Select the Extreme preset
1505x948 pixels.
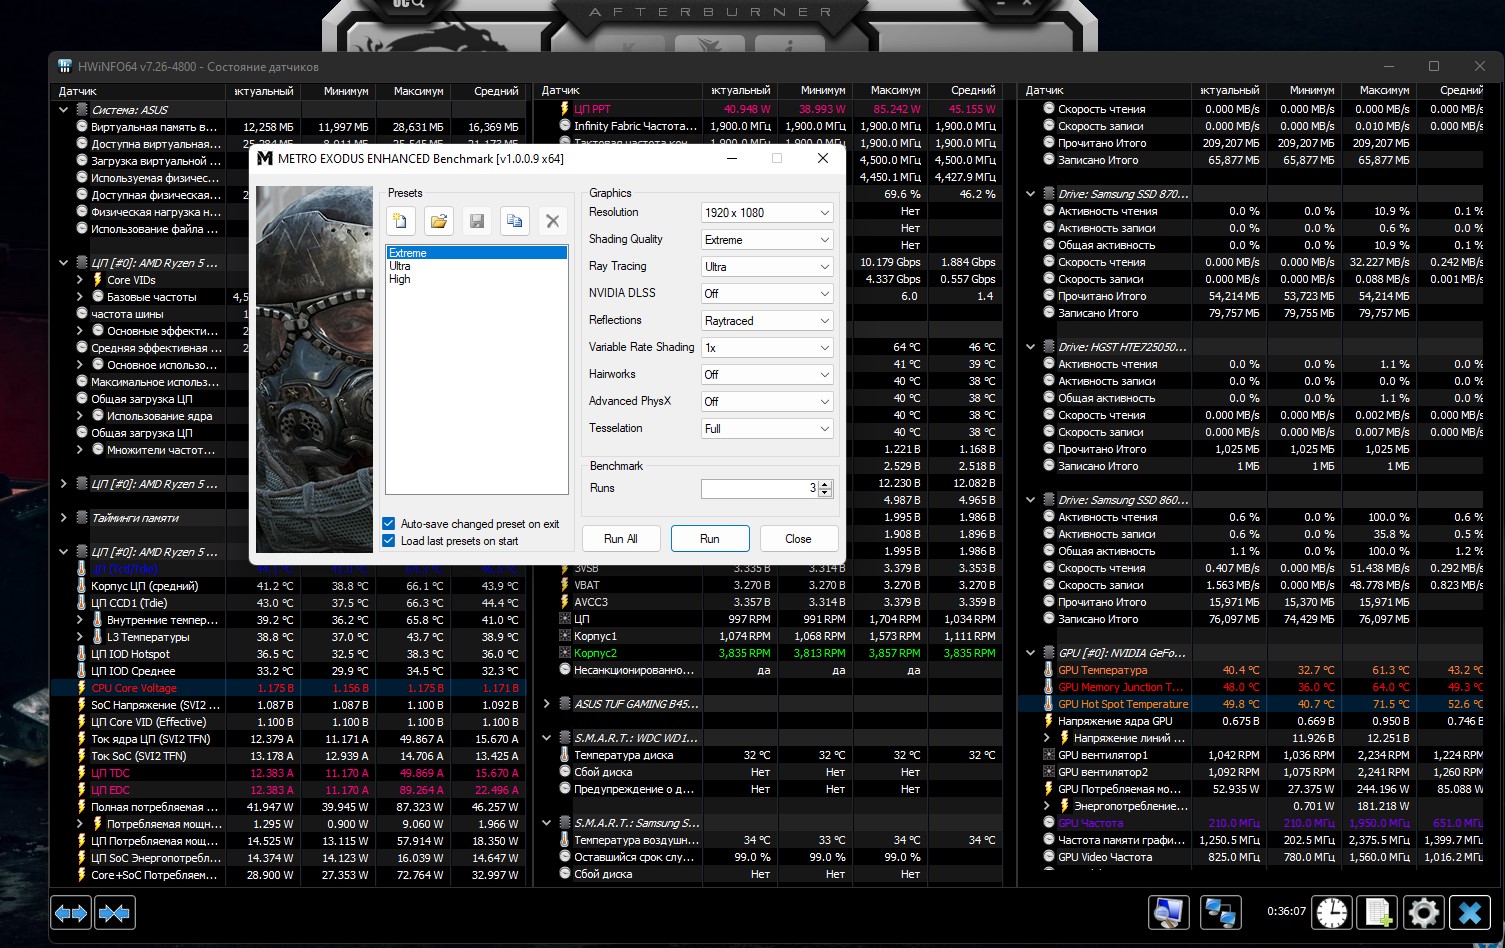click(x=476, y=253)
